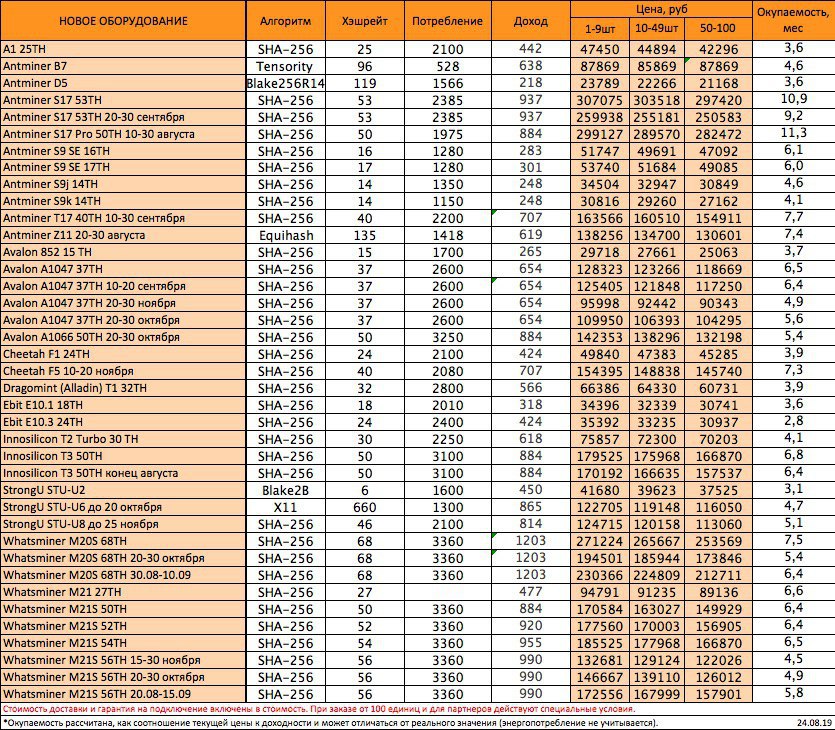835x730 pixels.
Task: Select the '50-100' price subheader
Action: [718, 29]
